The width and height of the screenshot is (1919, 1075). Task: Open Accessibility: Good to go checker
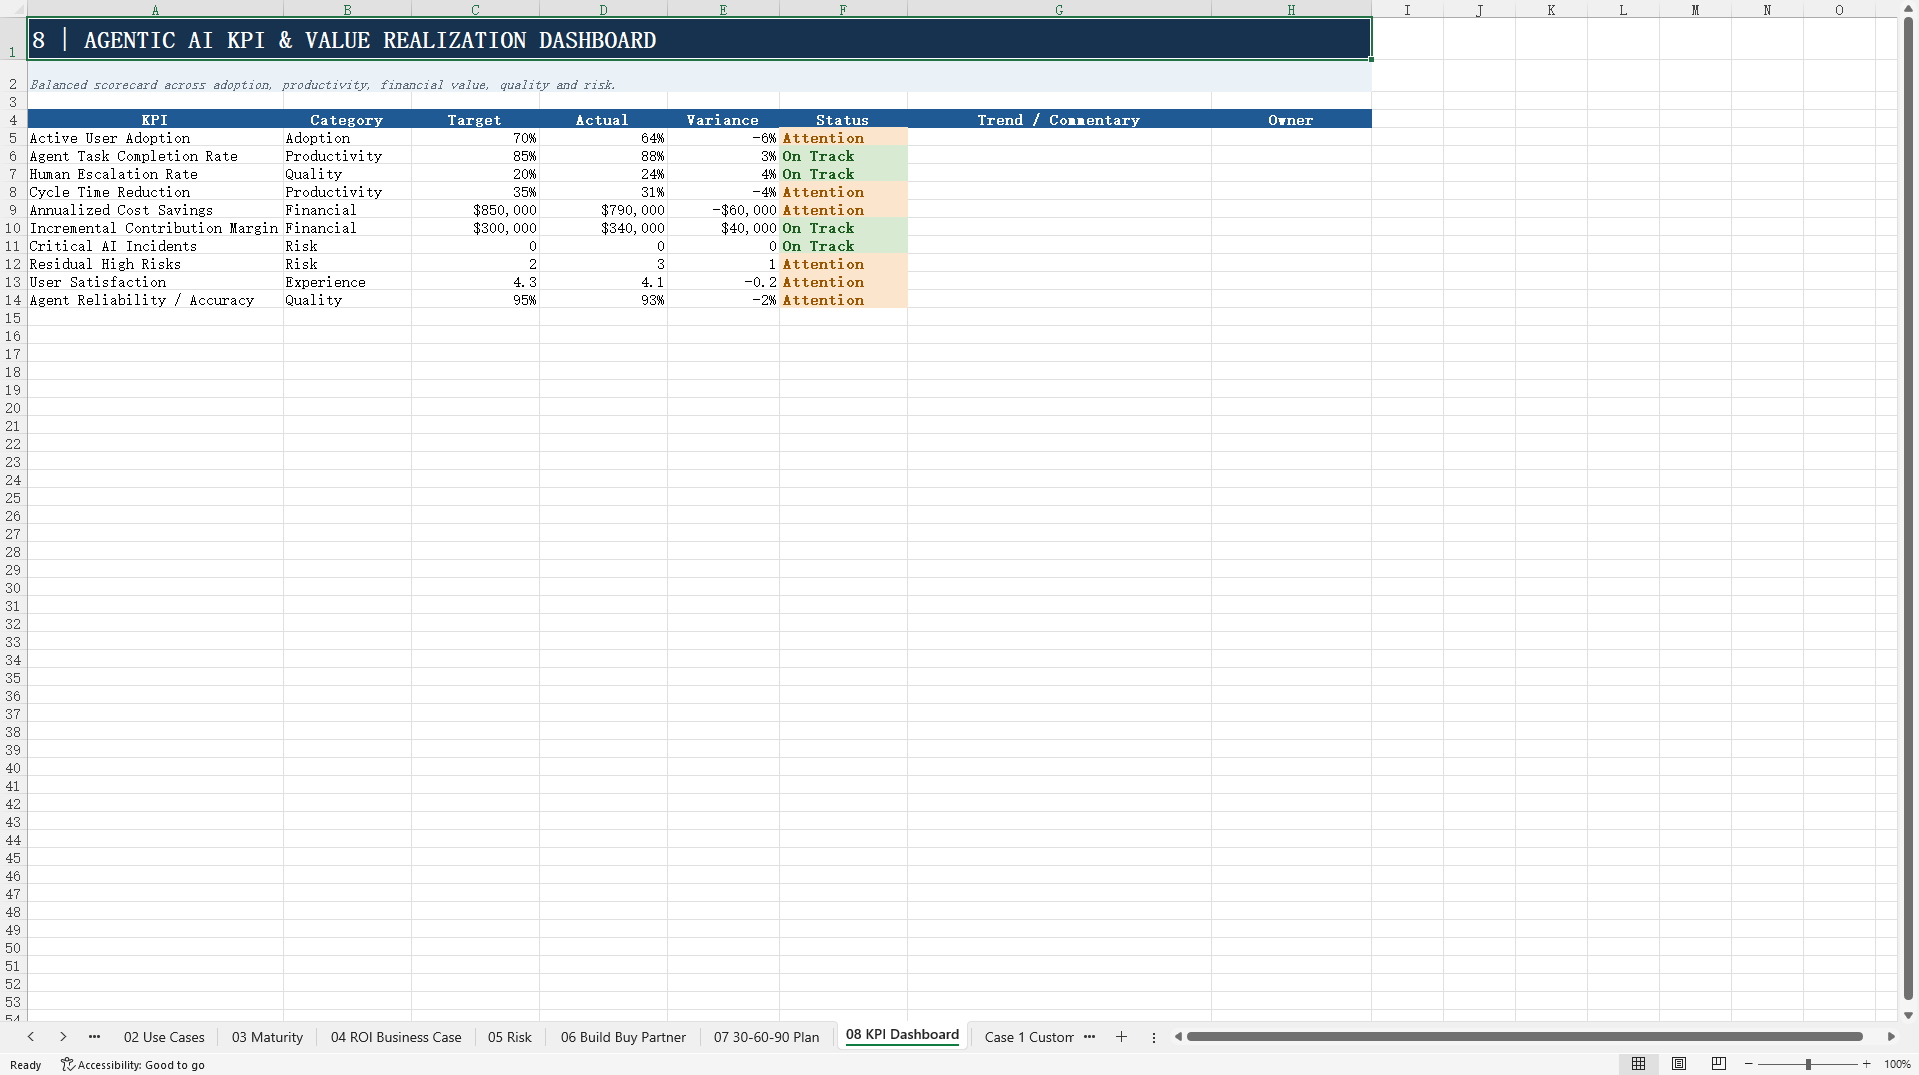pyautogui.click(x=133, y=1065)
